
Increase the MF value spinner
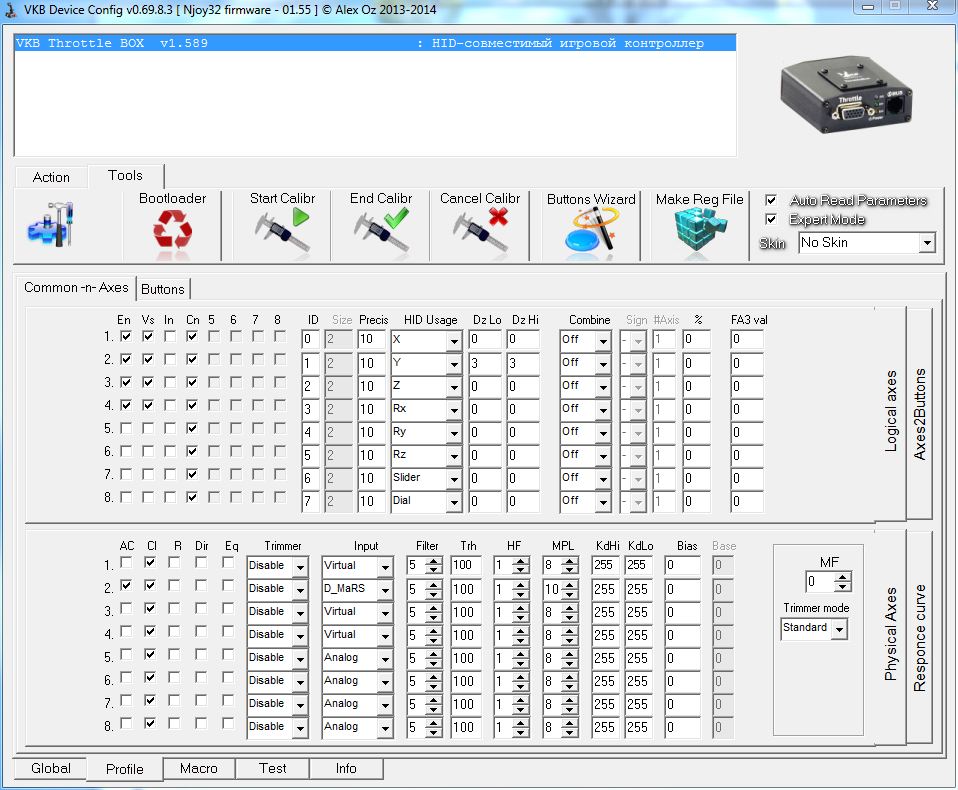tap(843, 577)
